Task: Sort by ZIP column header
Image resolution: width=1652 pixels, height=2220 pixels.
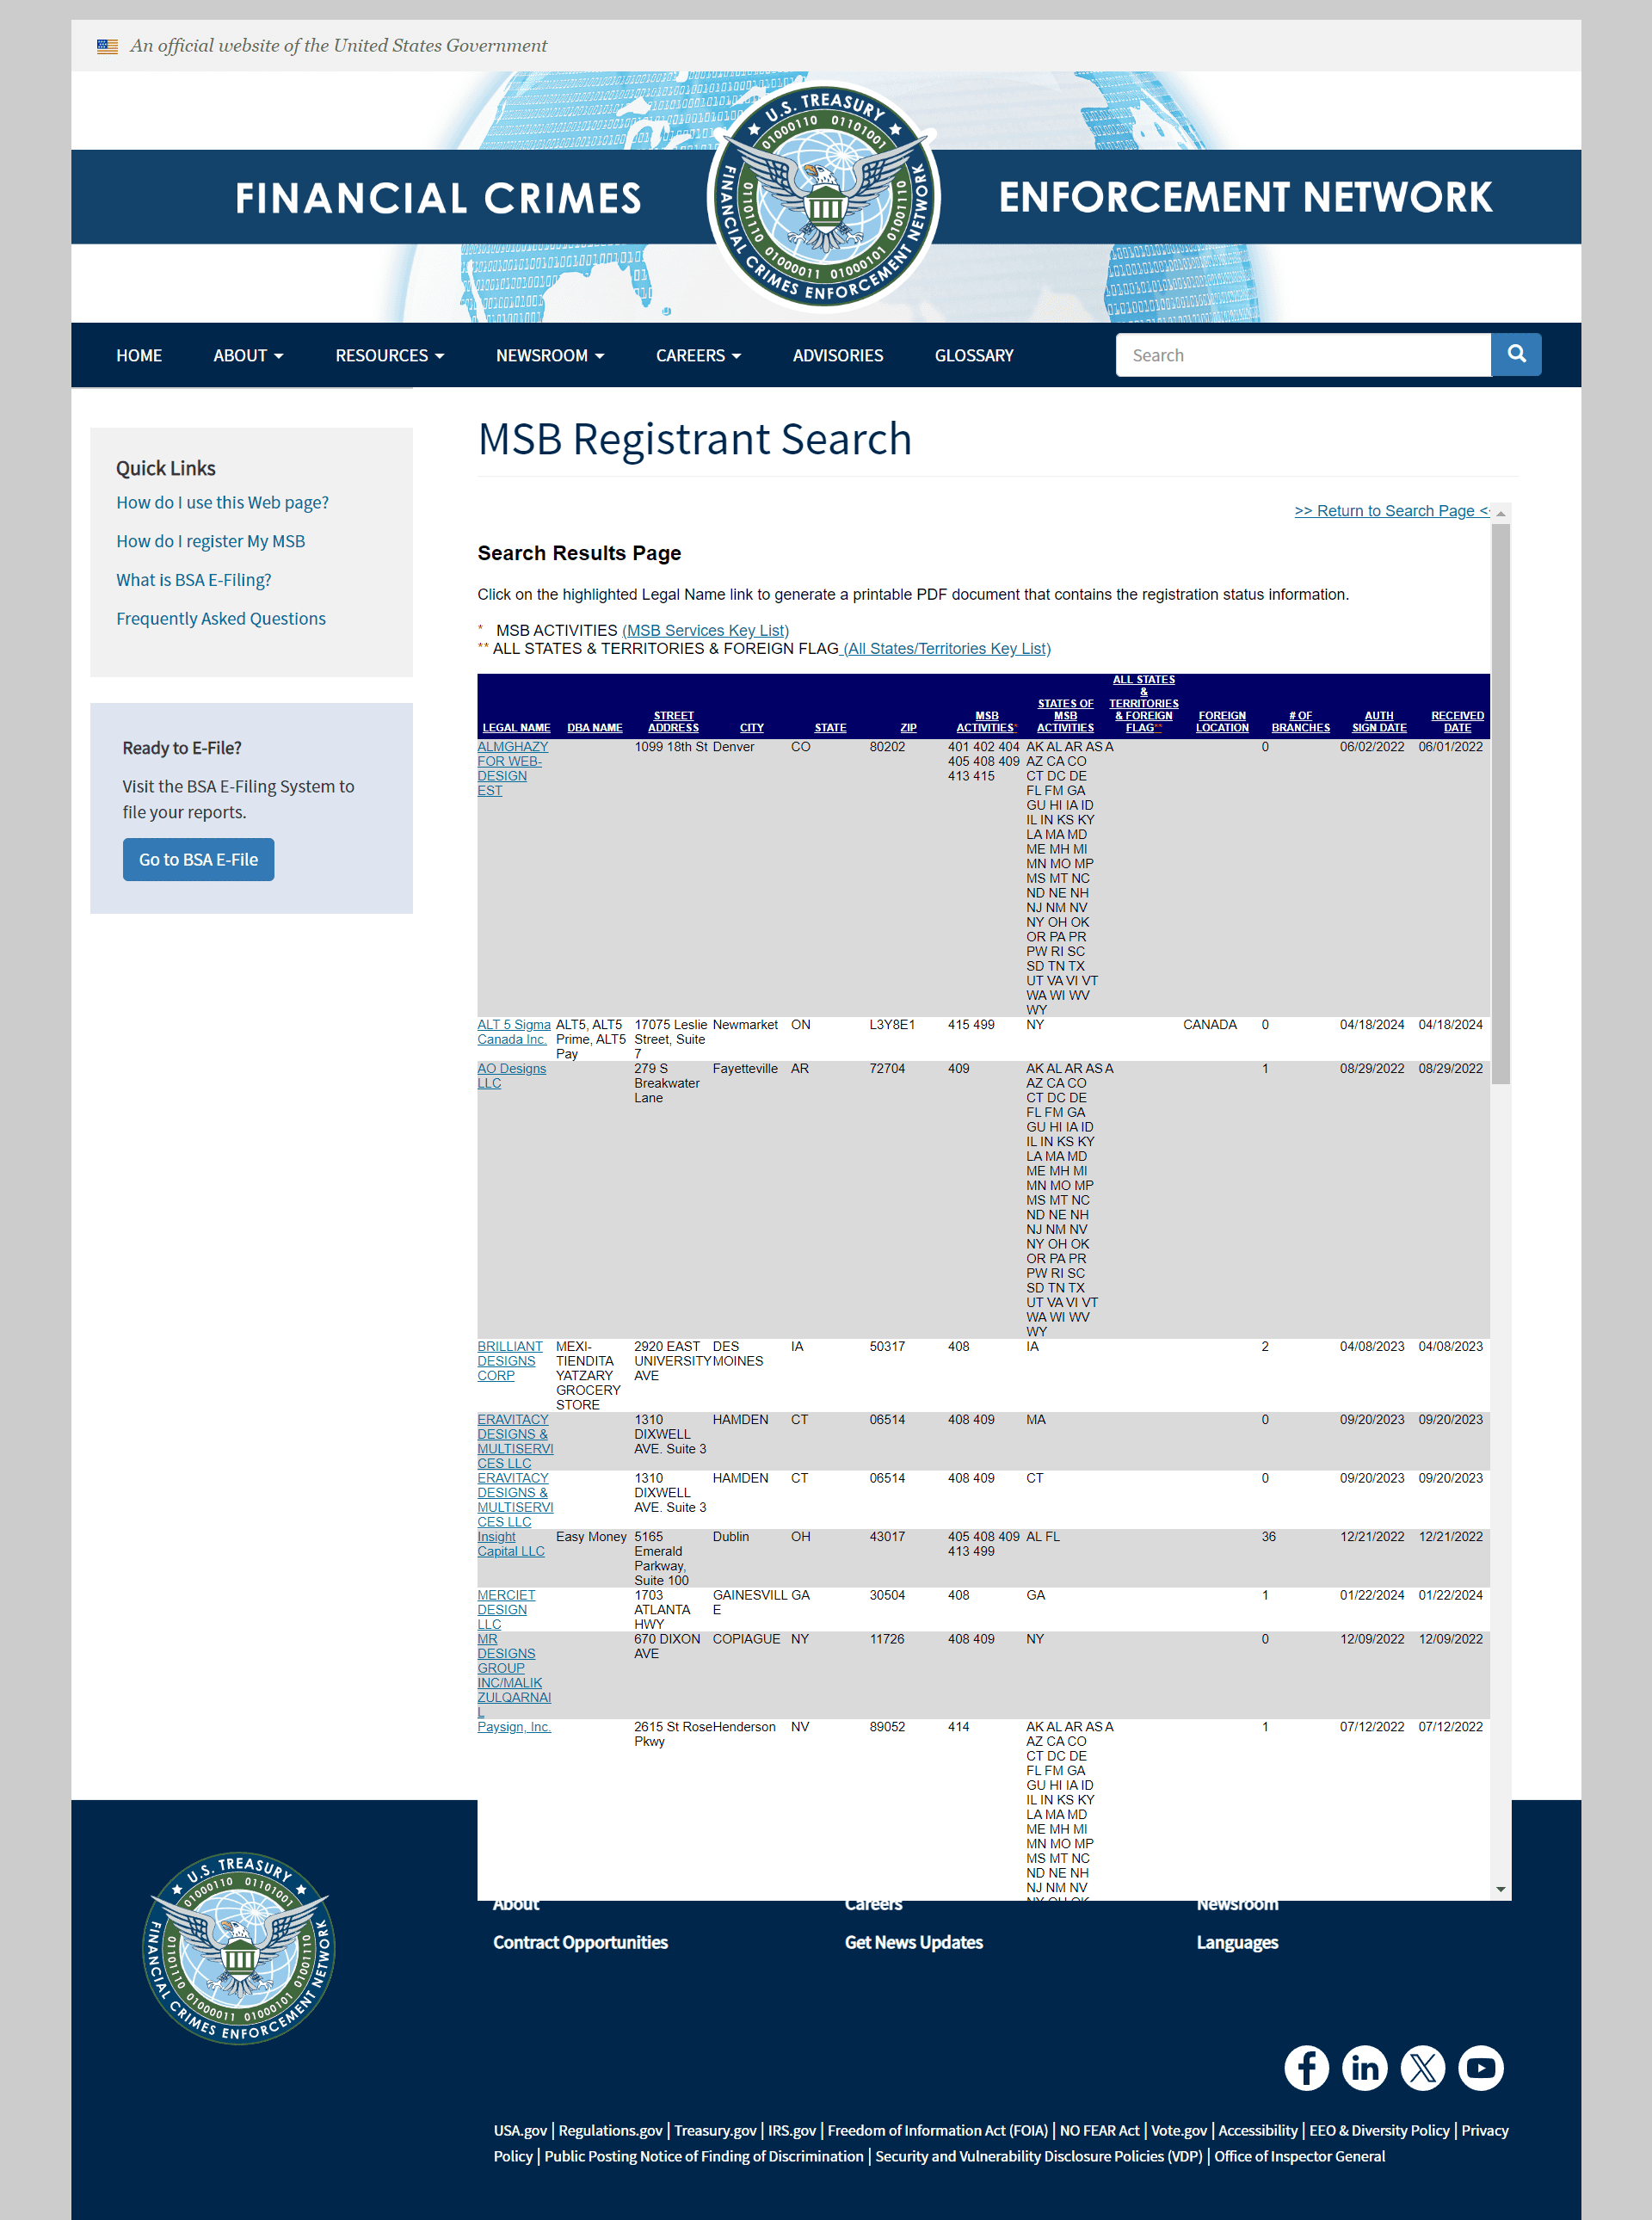Action: tap(908, 727)
